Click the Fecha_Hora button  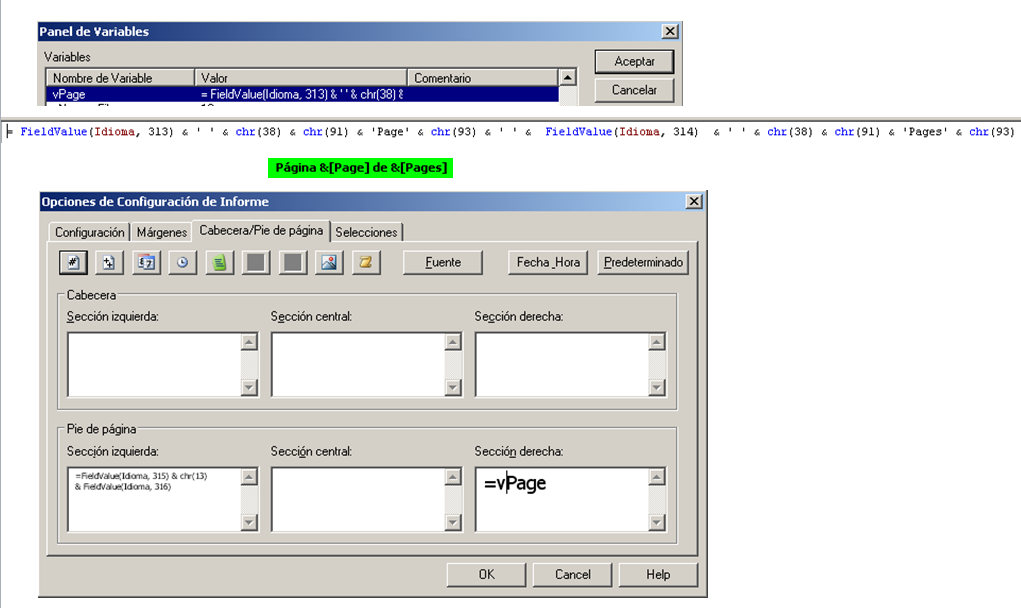(x=548, y=262)
